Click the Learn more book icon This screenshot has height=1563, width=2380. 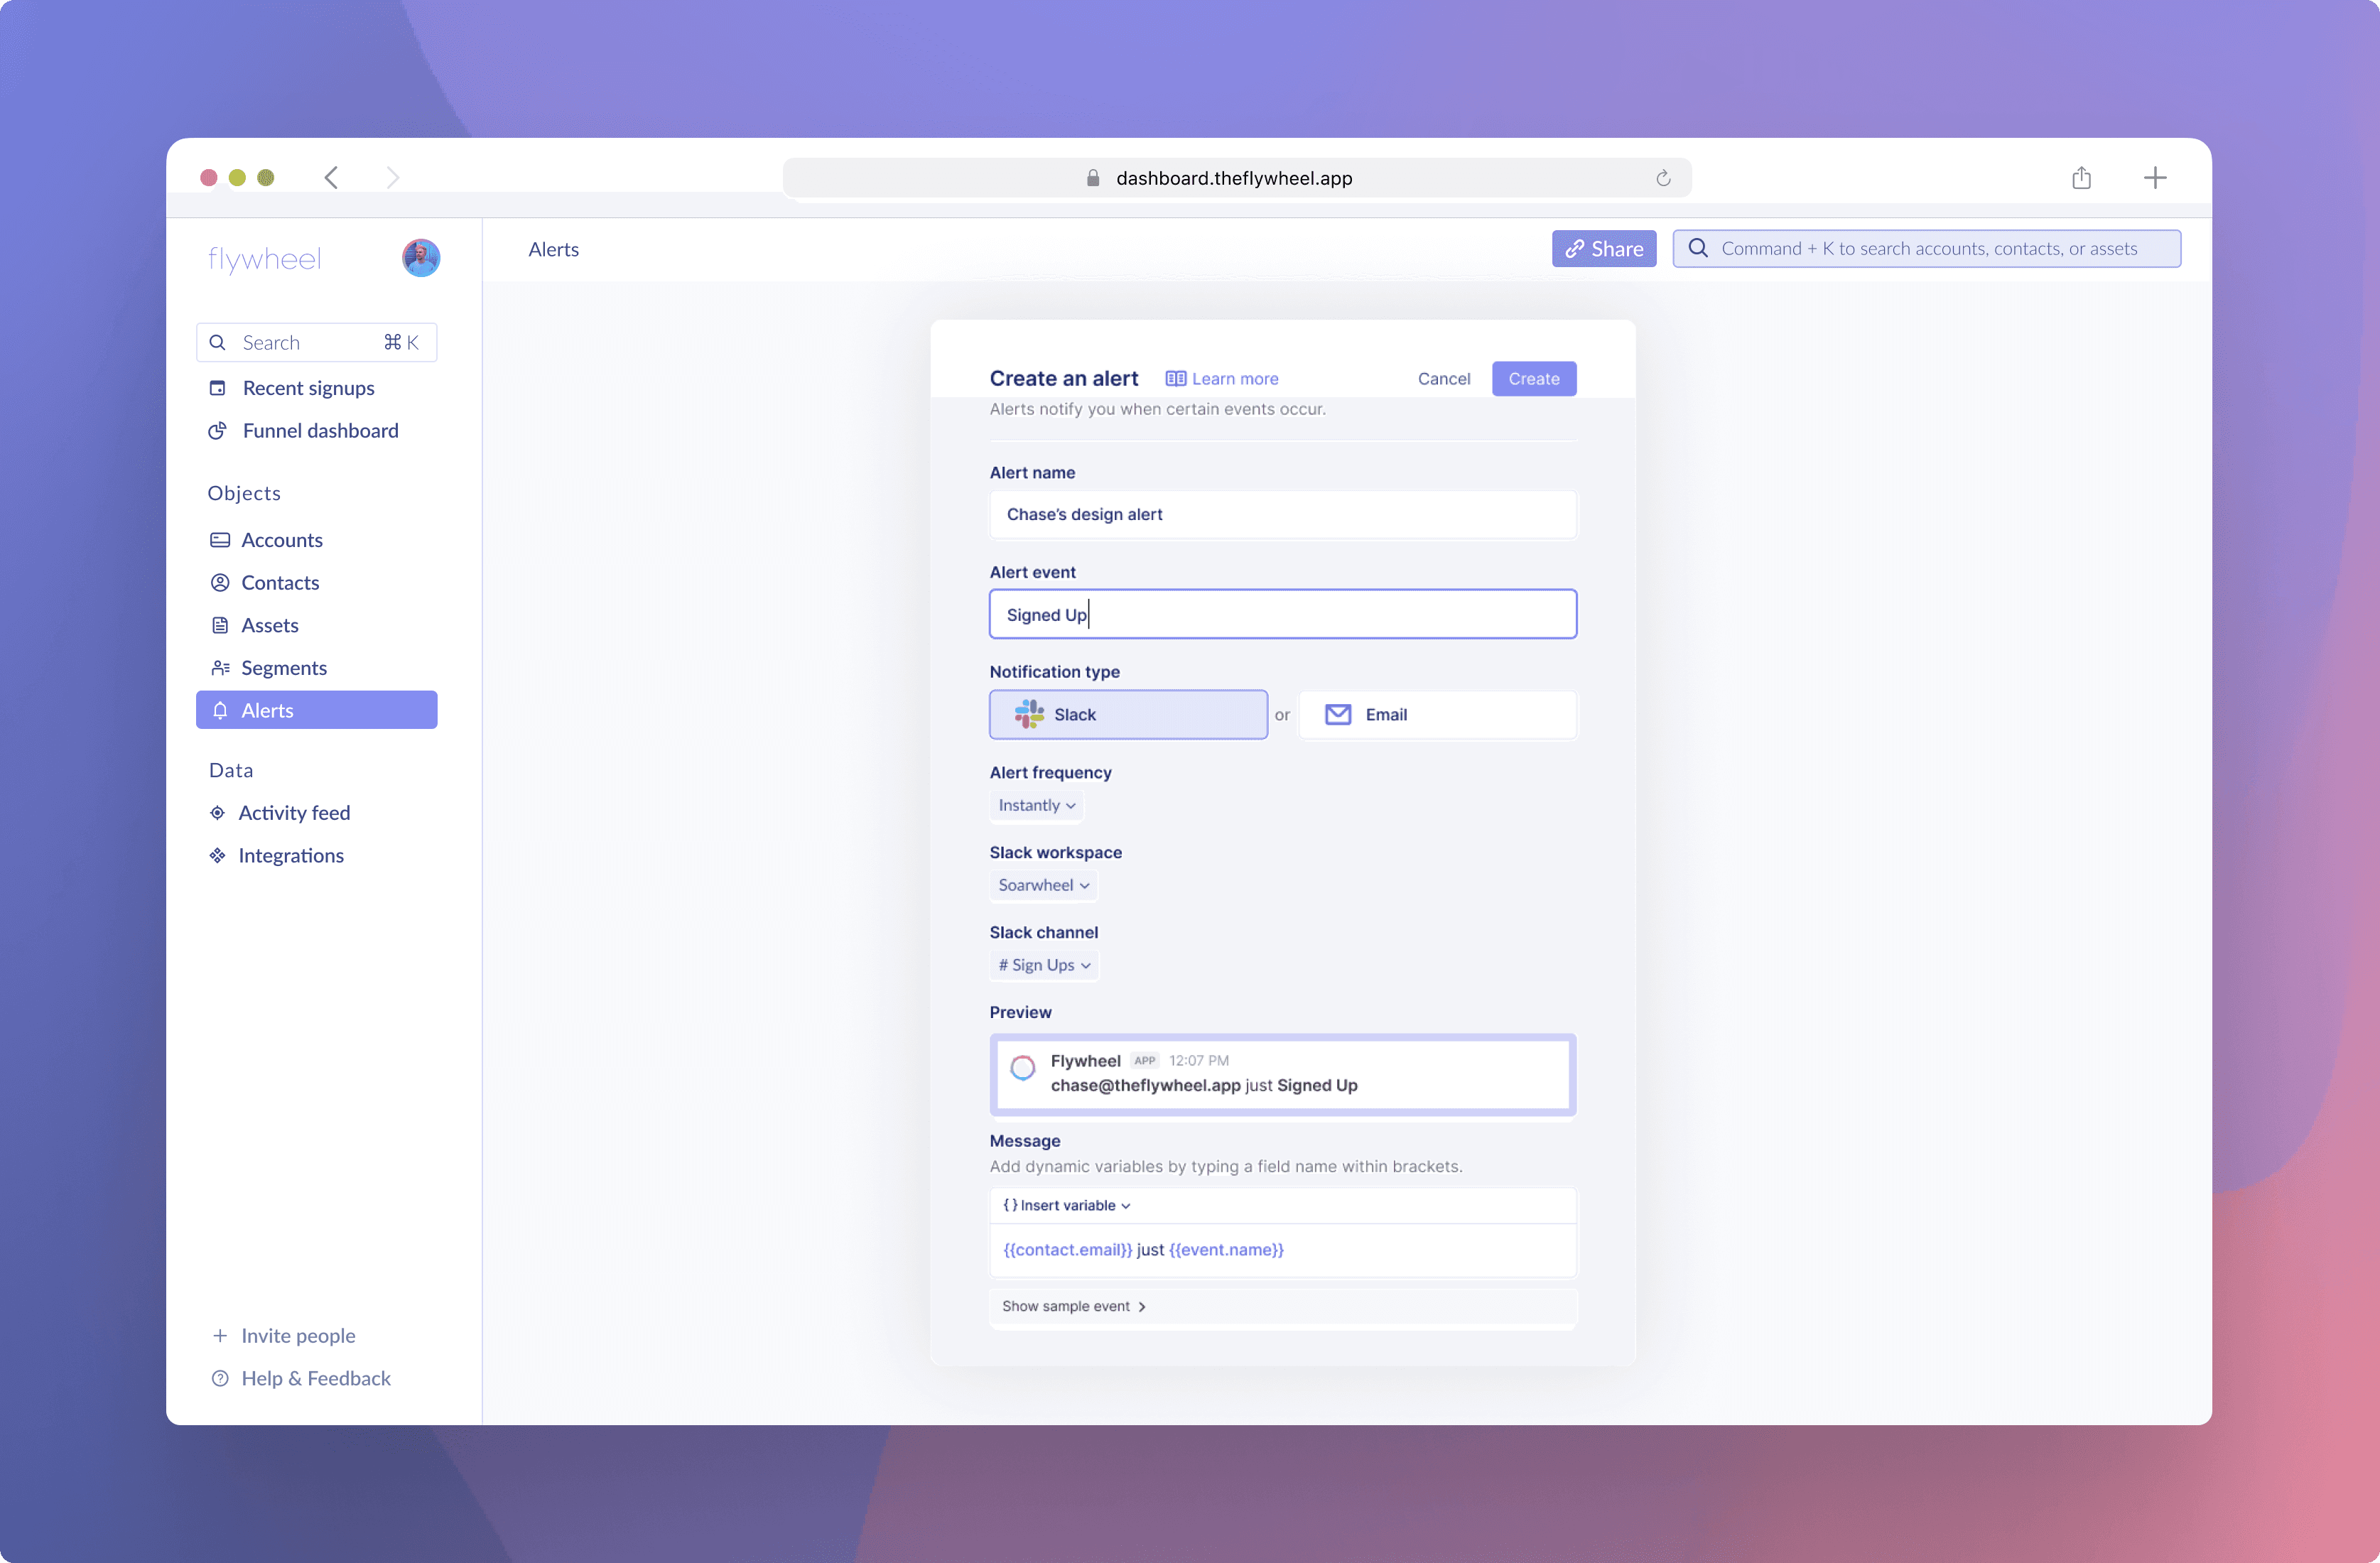[x=1175, y=379]
